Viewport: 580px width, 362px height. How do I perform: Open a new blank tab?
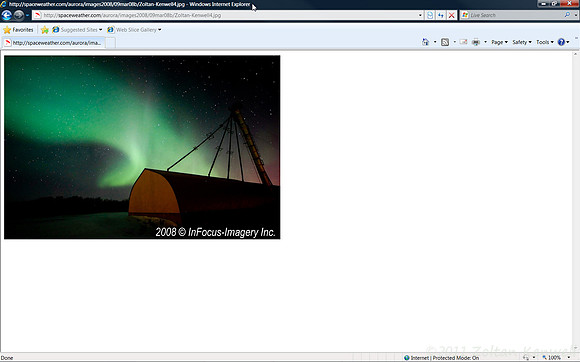point(111,43)
